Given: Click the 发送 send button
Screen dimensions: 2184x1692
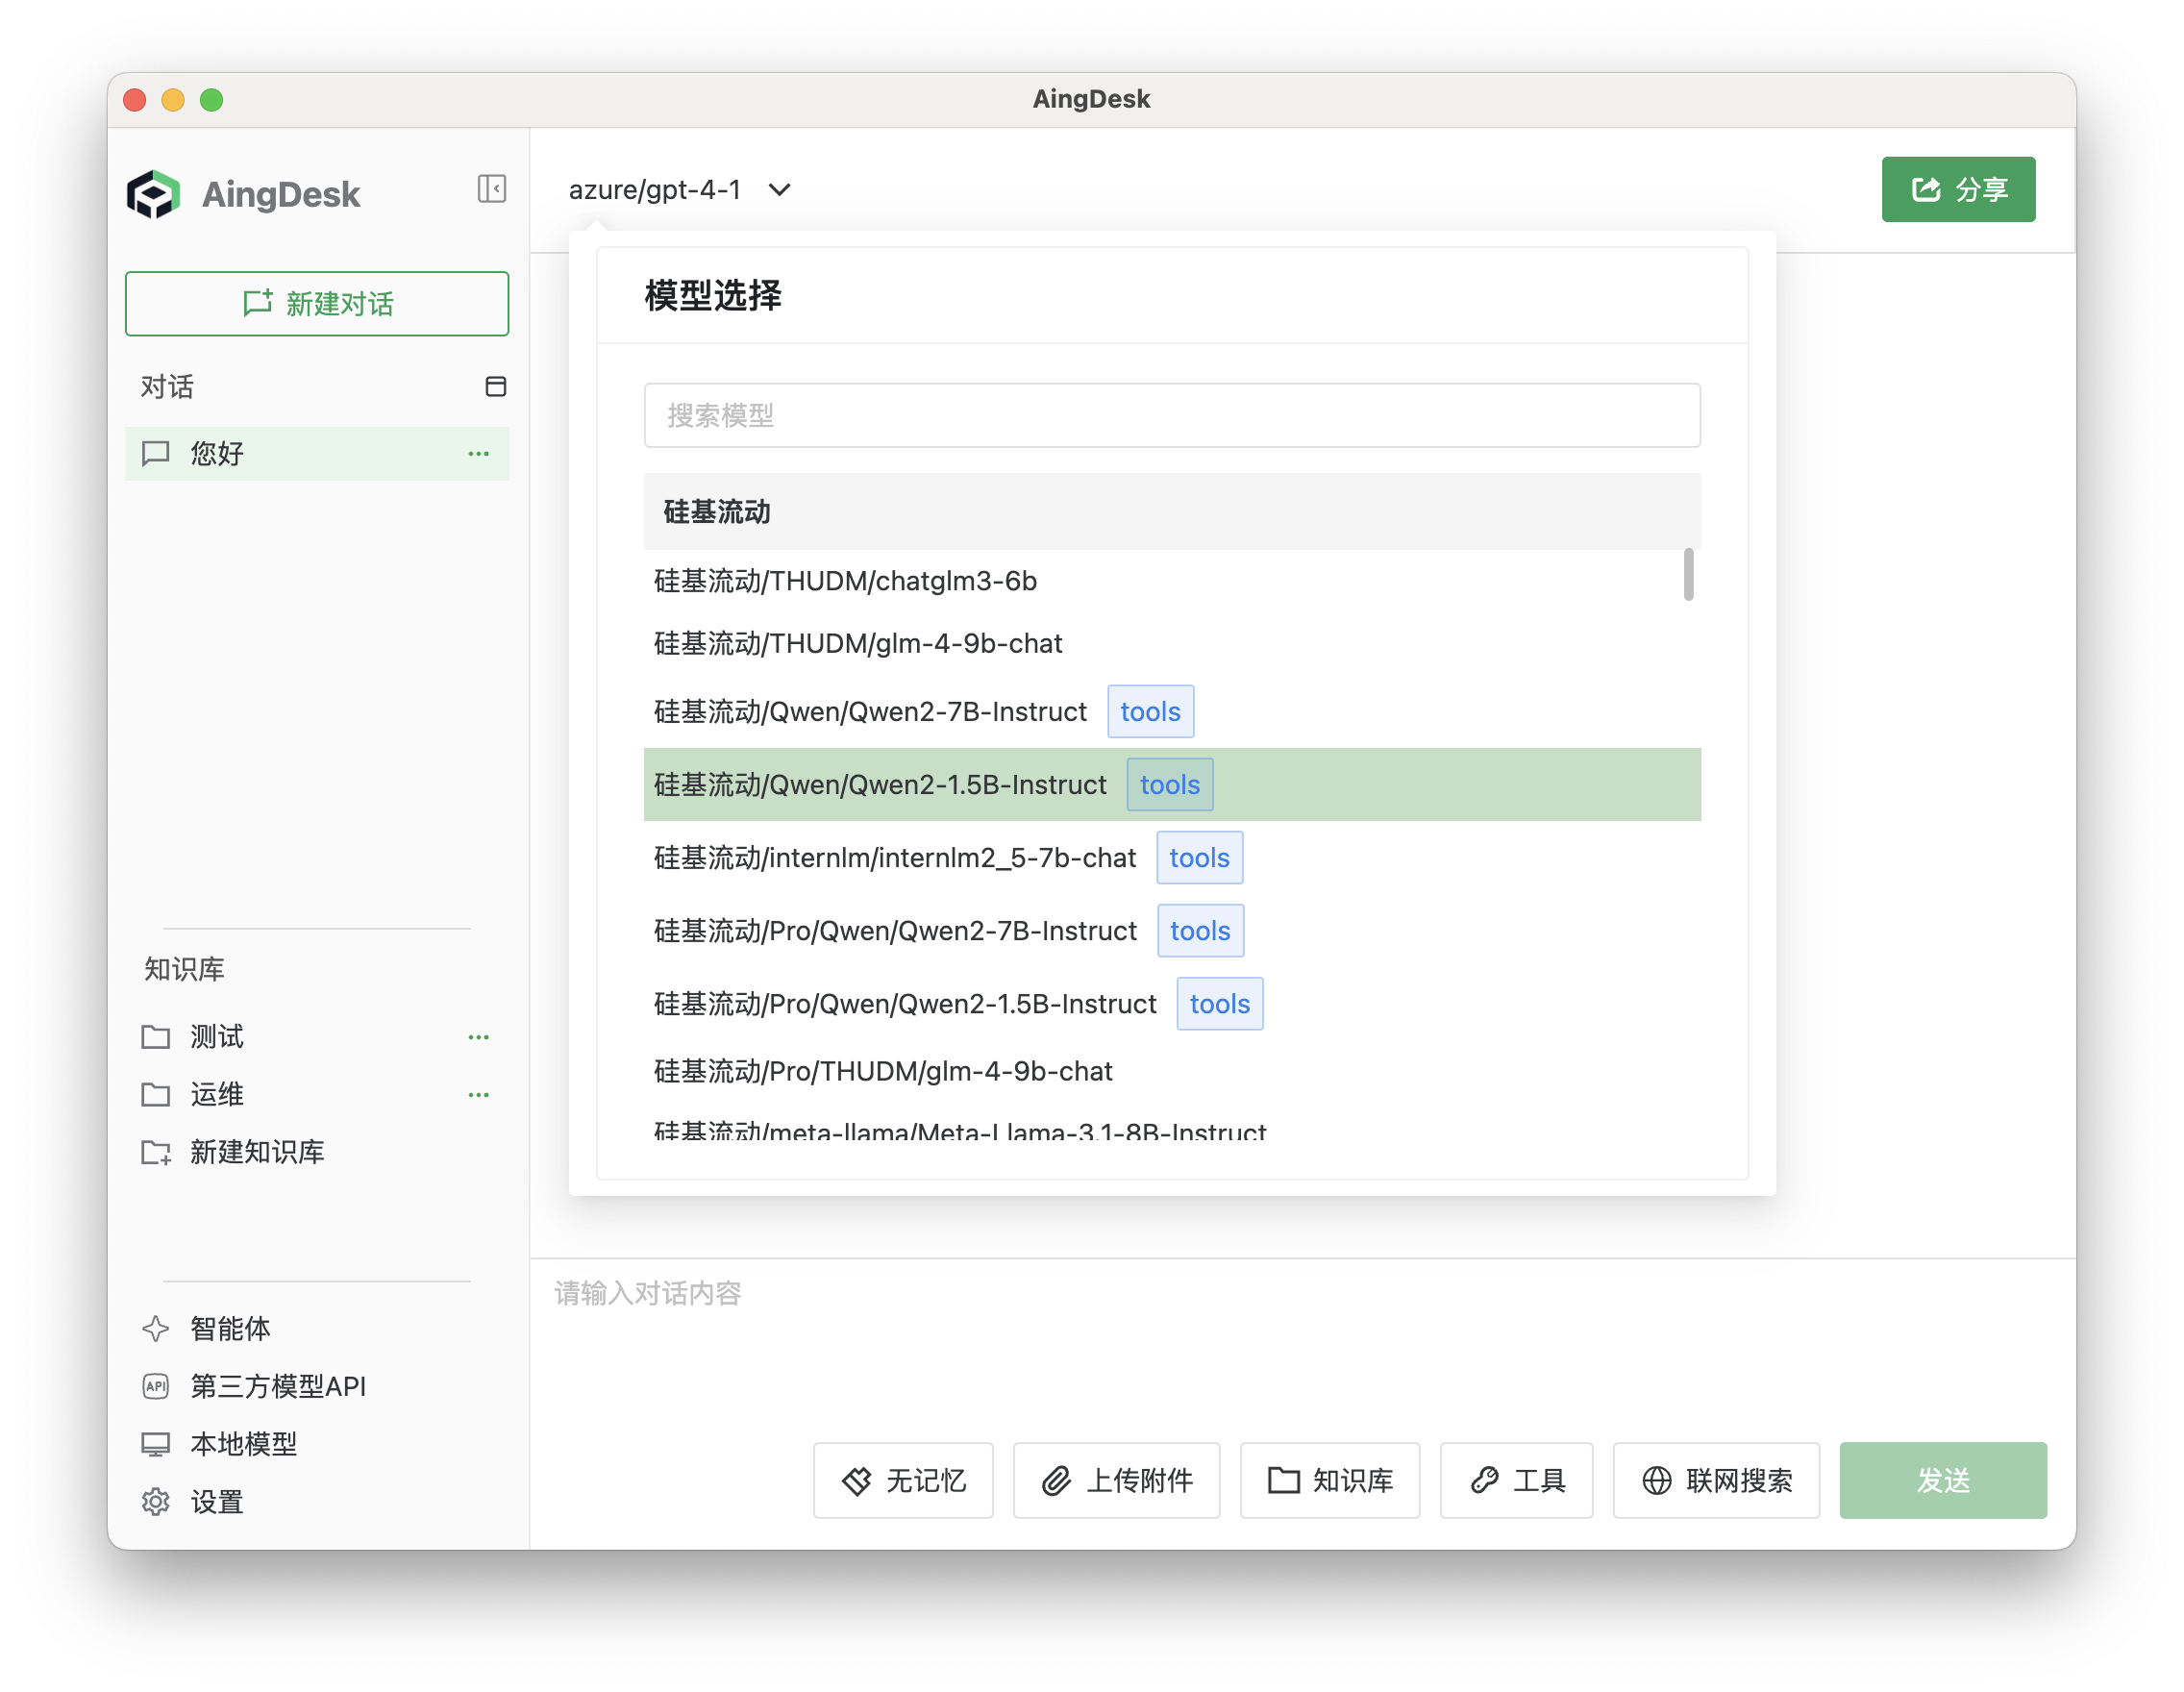Looking at the screenshot, I should [1943, 1480].
